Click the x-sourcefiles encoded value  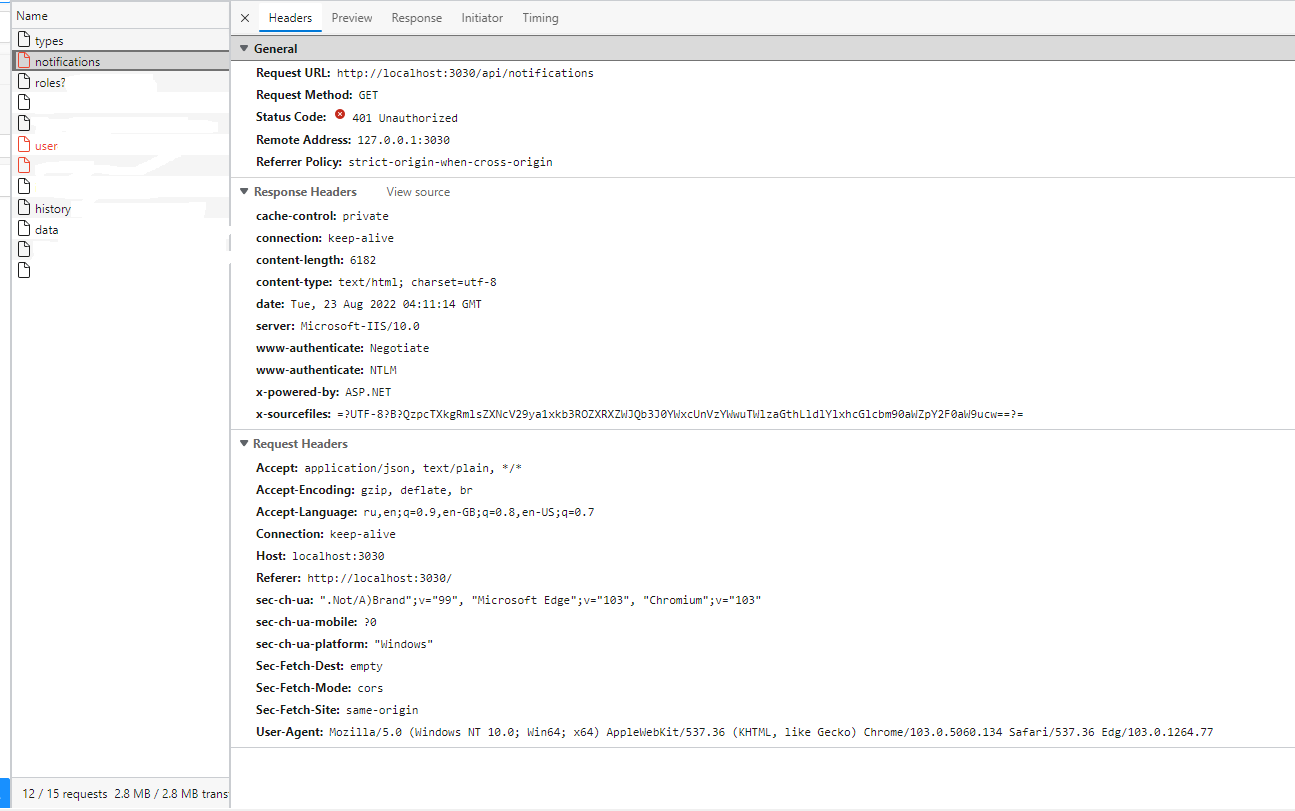click(x=680, y=414)
